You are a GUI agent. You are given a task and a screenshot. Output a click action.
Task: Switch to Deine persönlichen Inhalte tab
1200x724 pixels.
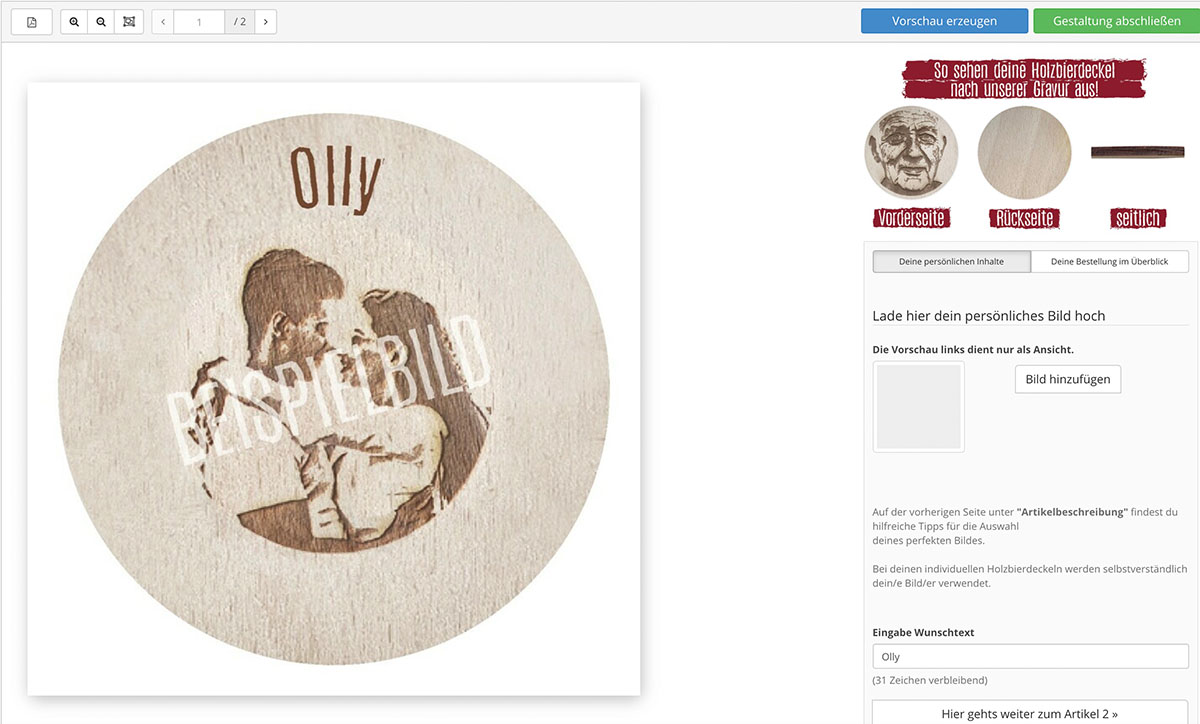(951, 262)
